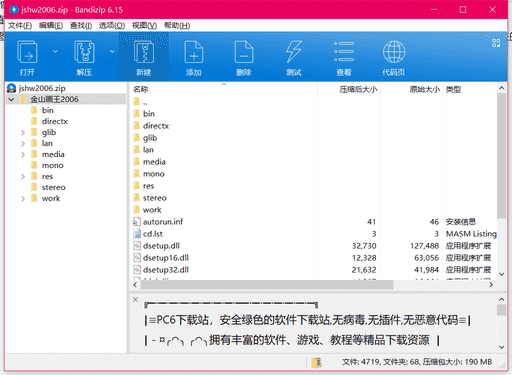Image resolution: width=512 pixels, height=375 pixels.
Task: Collapse the 金山画王2006 tree folder
Action: [x=11, y=99]
